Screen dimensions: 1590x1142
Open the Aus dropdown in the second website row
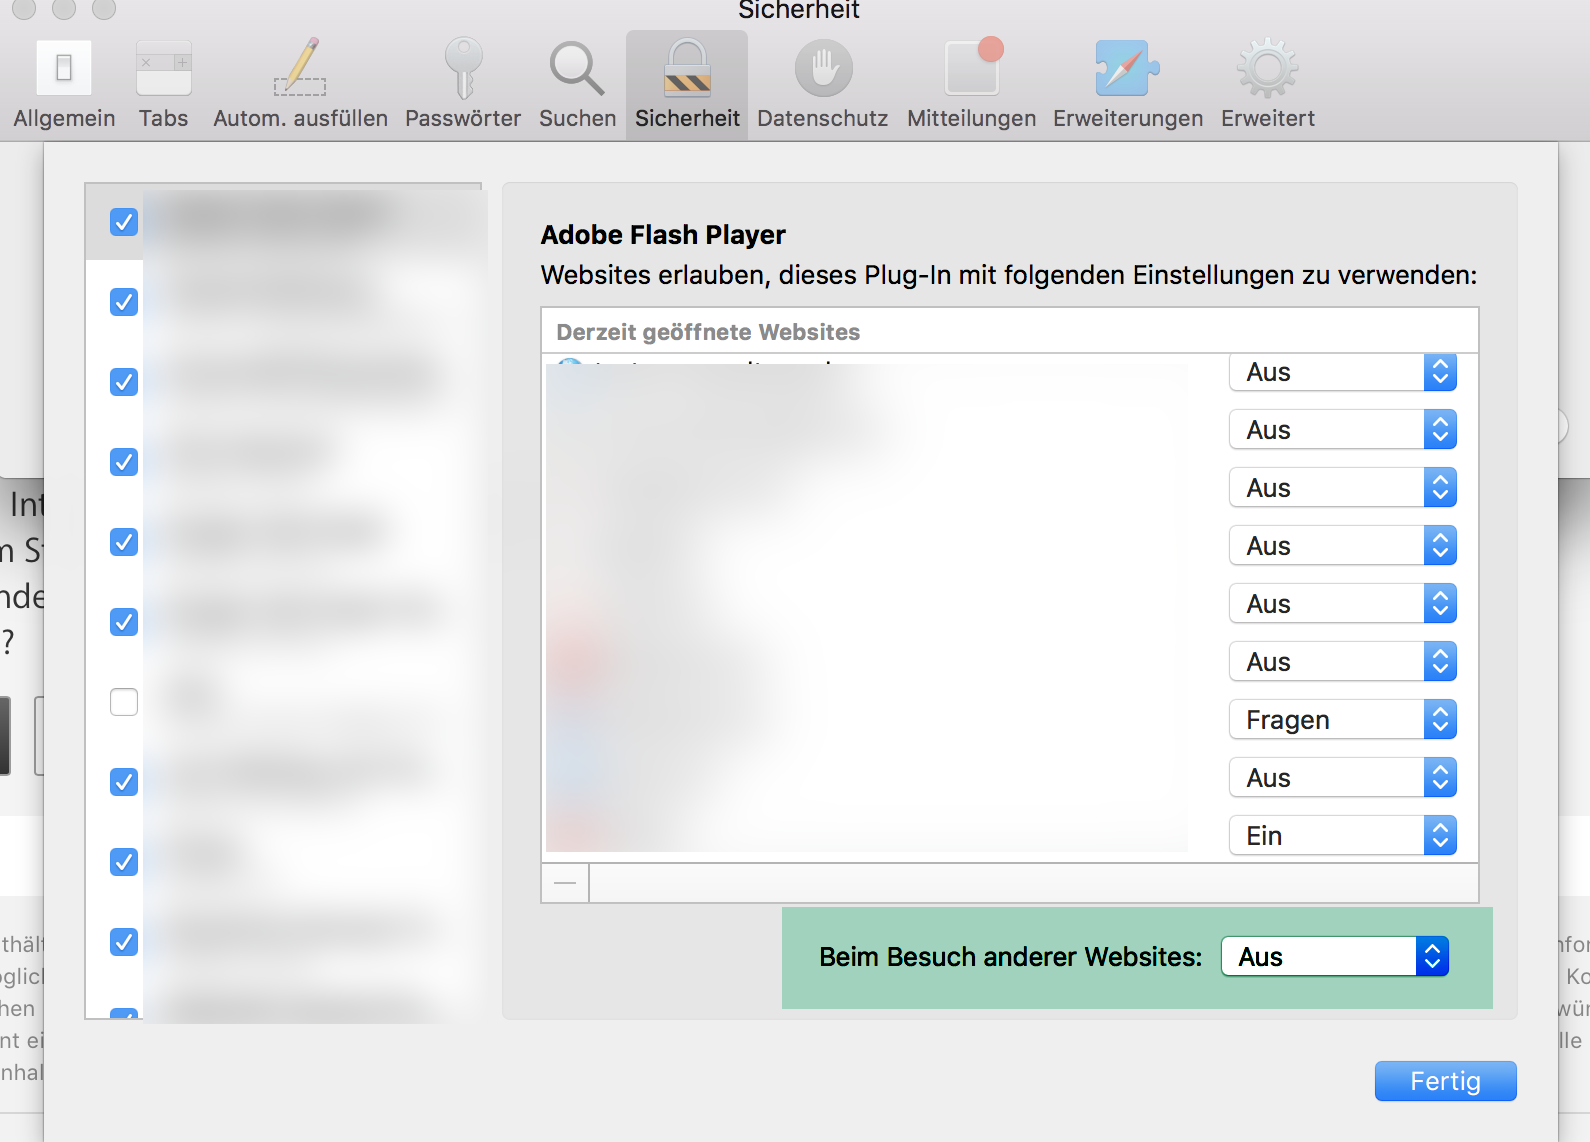[1342, 430]
